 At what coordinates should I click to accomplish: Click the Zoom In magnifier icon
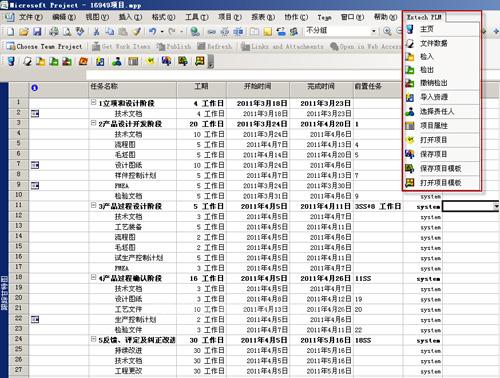[x=387, y=31]
